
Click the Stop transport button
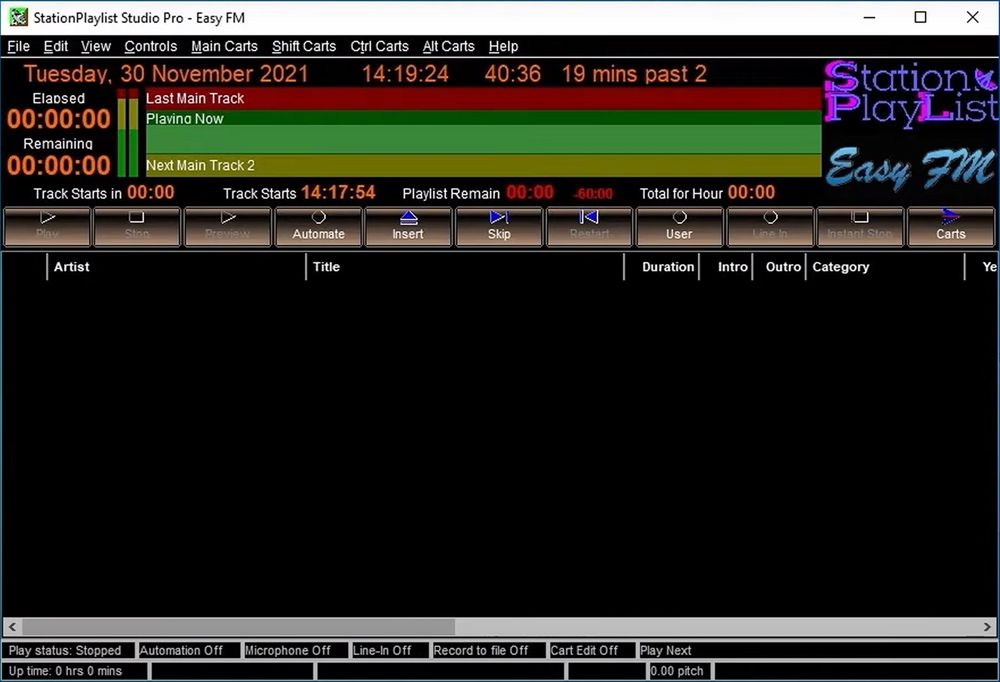(137, 226)
